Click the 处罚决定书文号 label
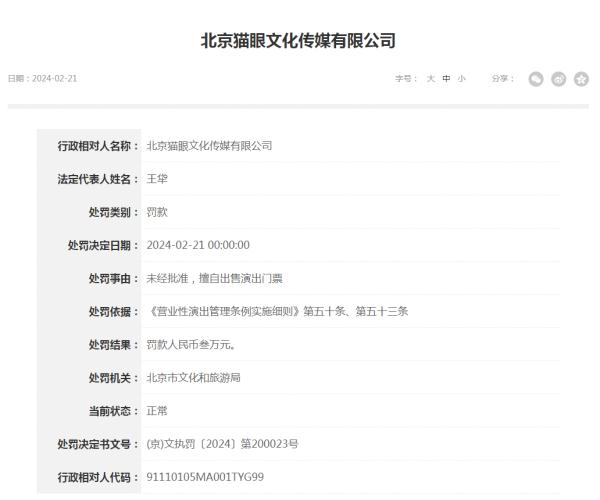 [x=98, y=444]
